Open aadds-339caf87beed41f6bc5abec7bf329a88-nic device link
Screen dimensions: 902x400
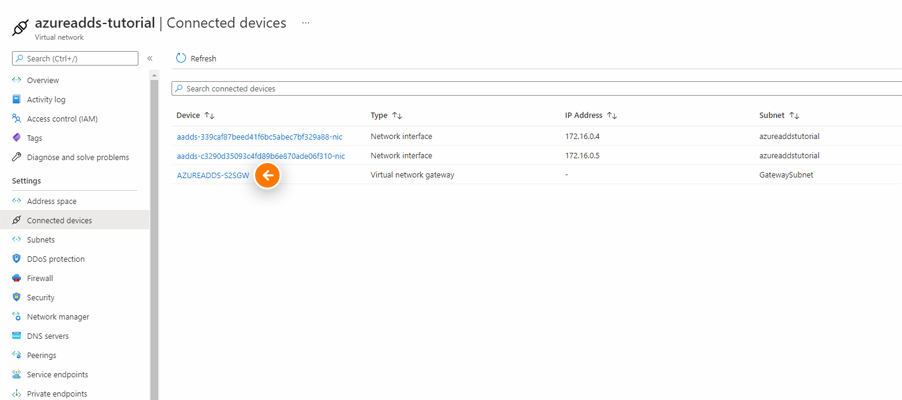point(259,136)
